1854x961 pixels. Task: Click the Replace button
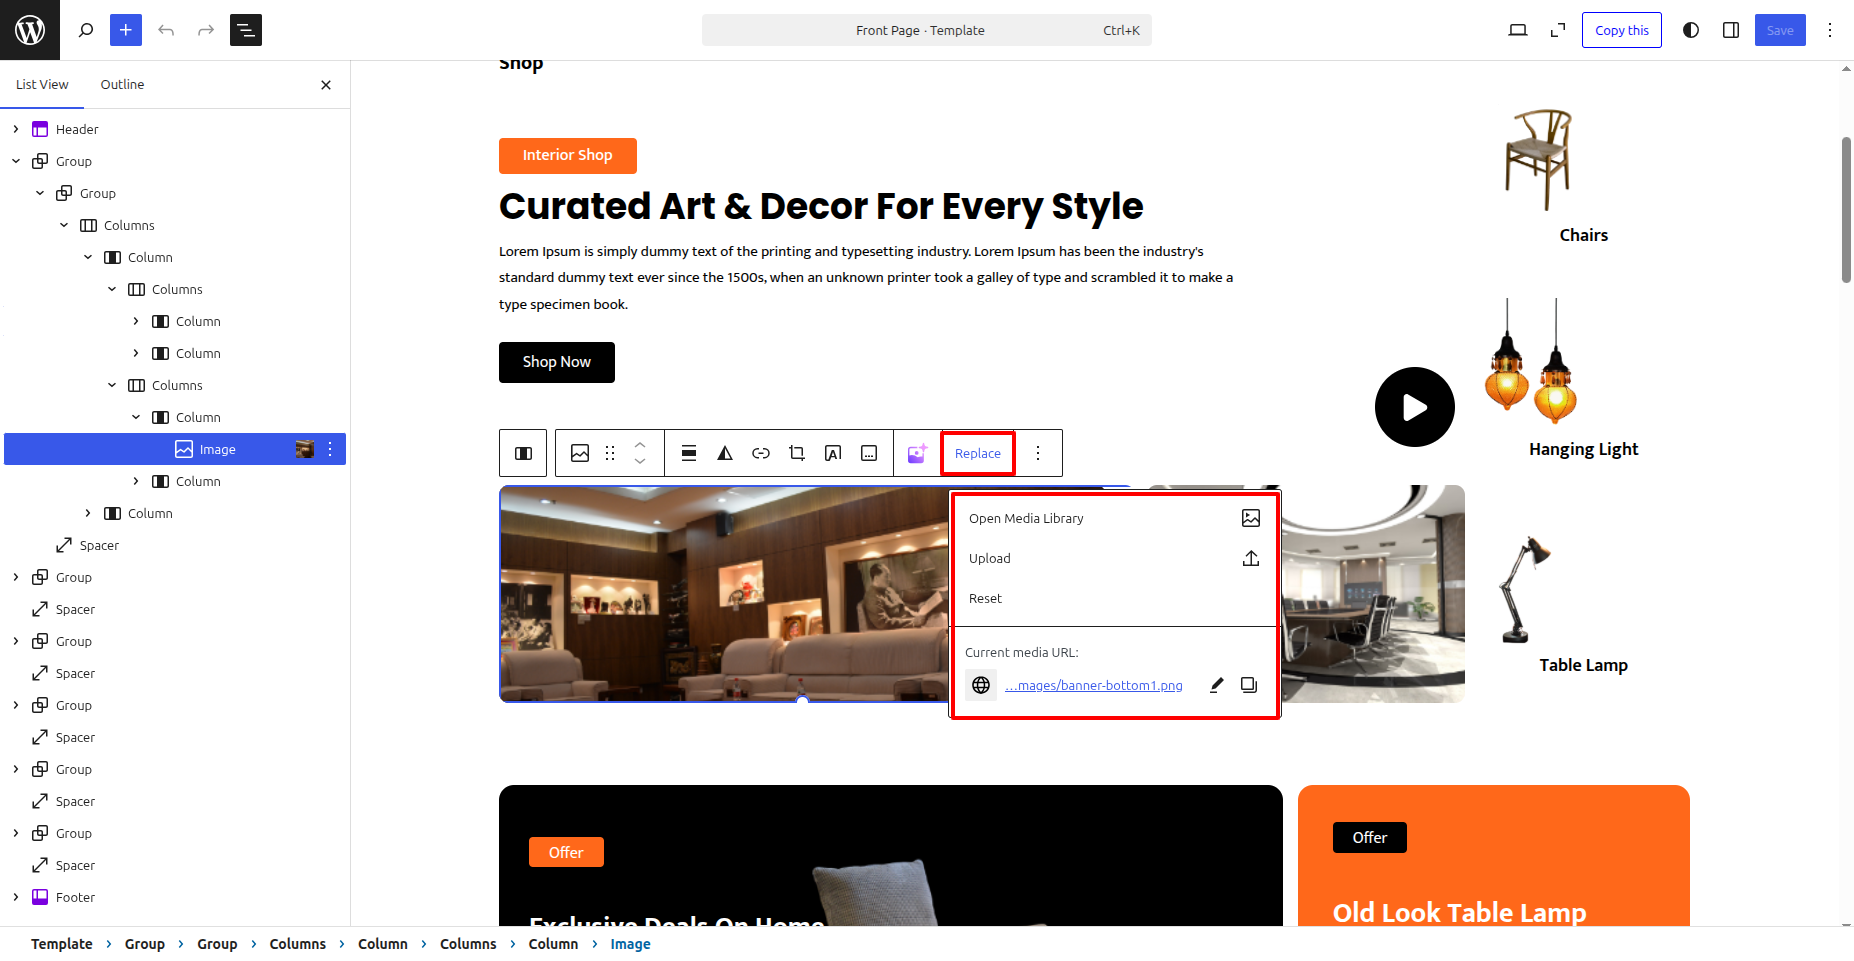pos(978,453)
